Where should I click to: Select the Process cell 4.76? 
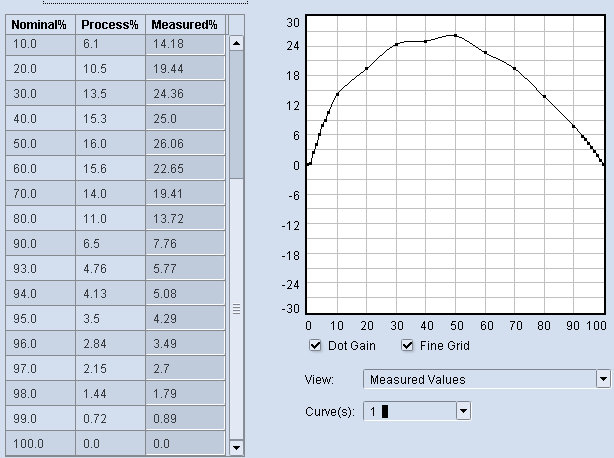[110, 269]
